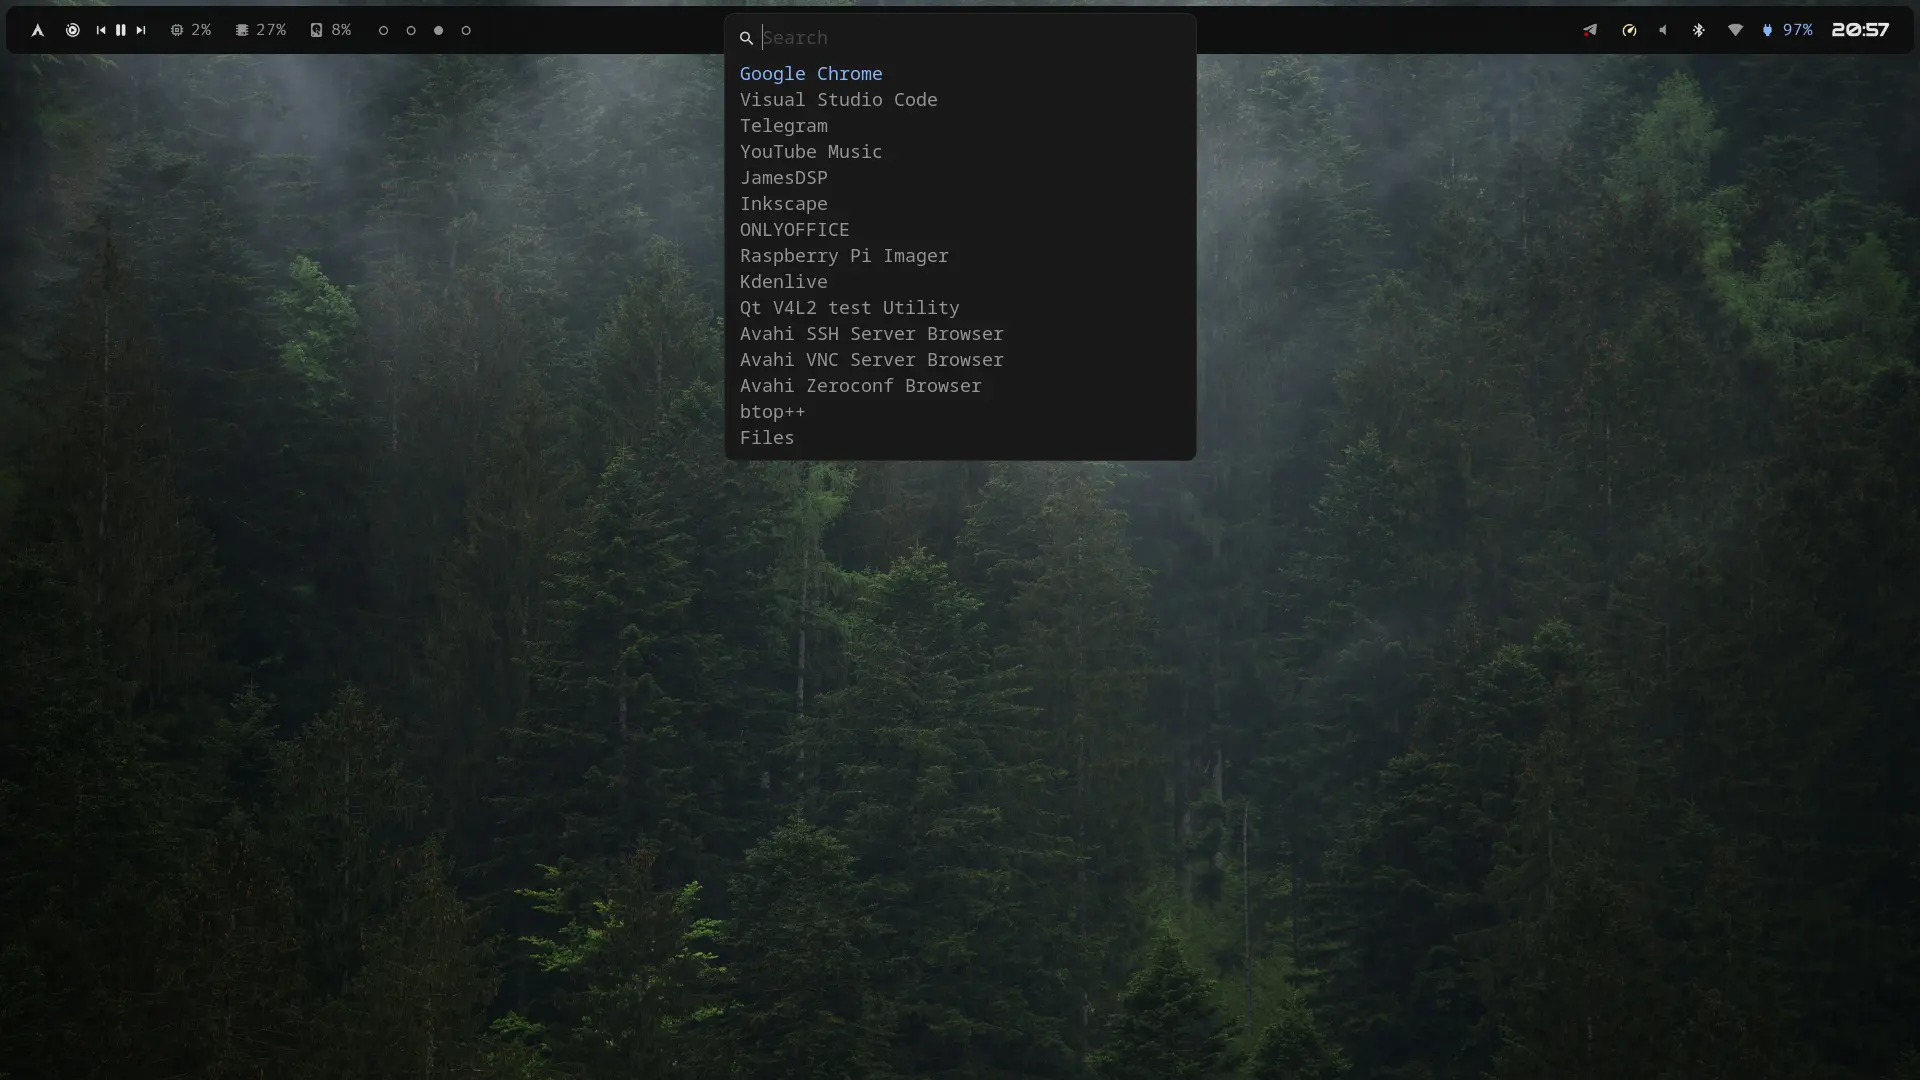Launch Qt V4L2 test Utility
The image size is (1920, 1080).
960,308
